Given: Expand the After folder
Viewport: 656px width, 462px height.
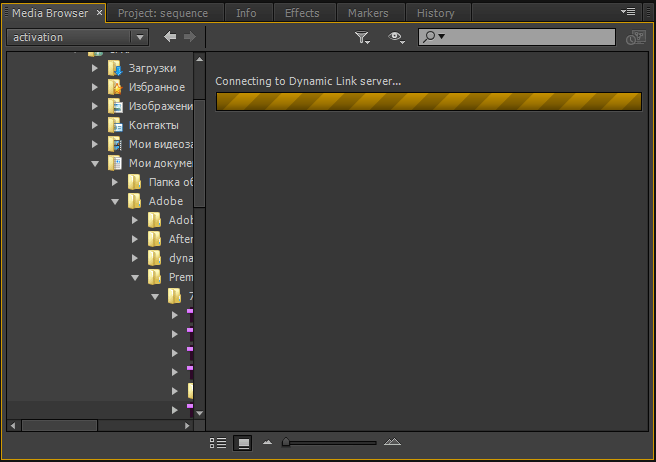Looking at the screenshot, I should pos(135,239).
